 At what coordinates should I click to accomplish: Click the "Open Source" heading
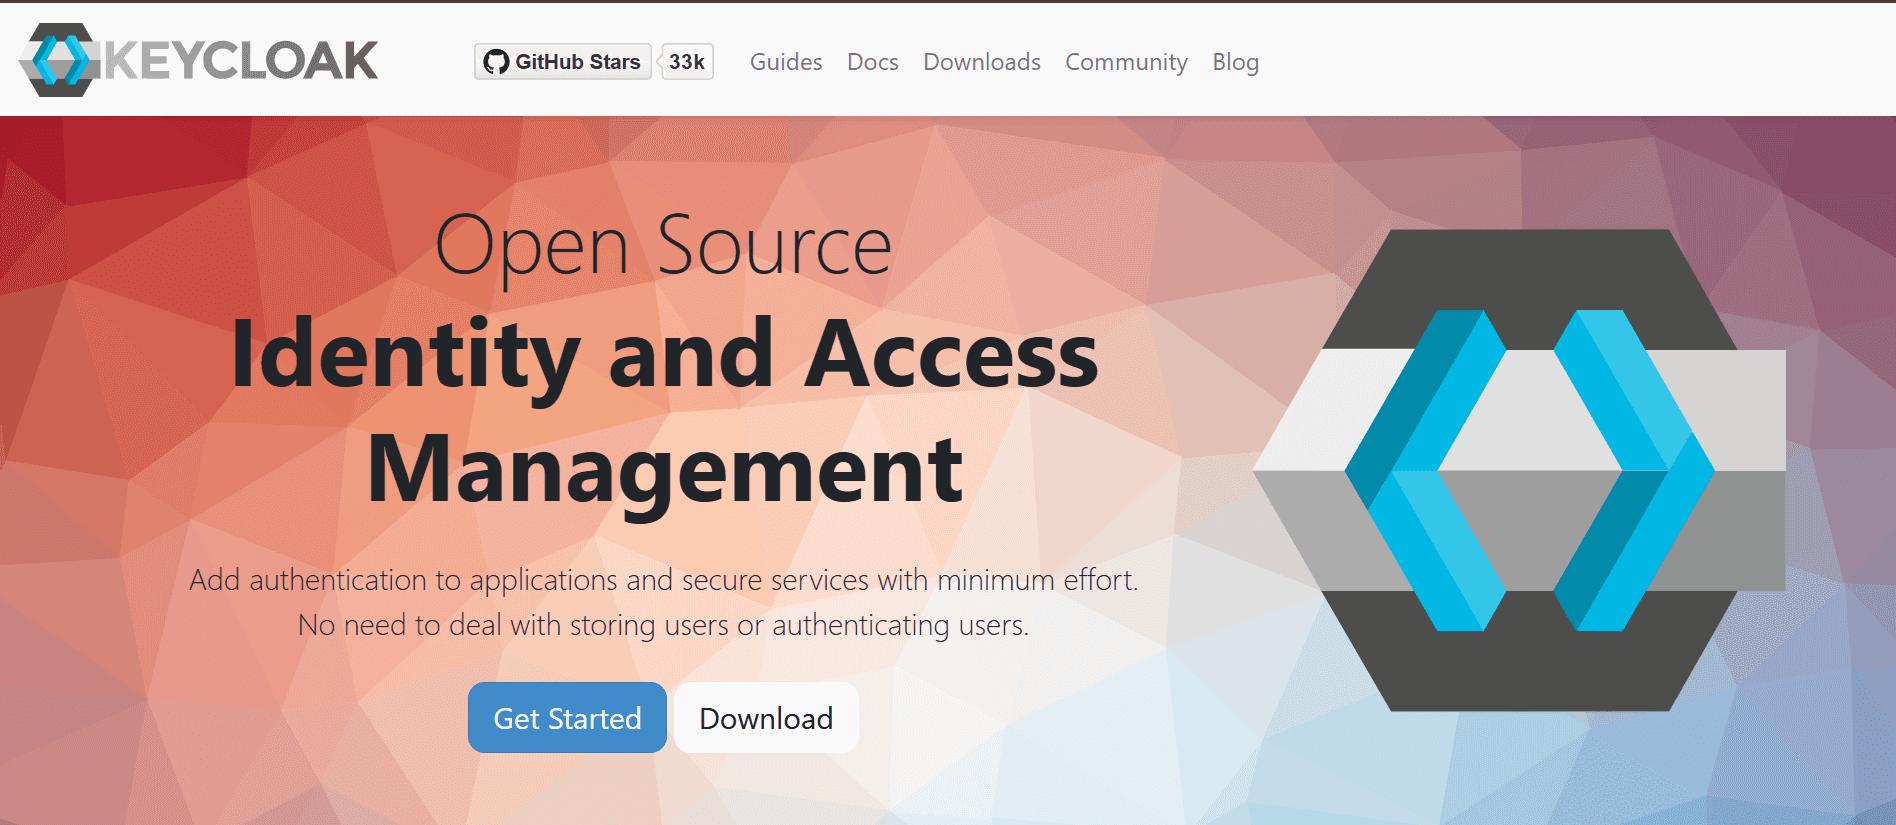tap(663, 246)
